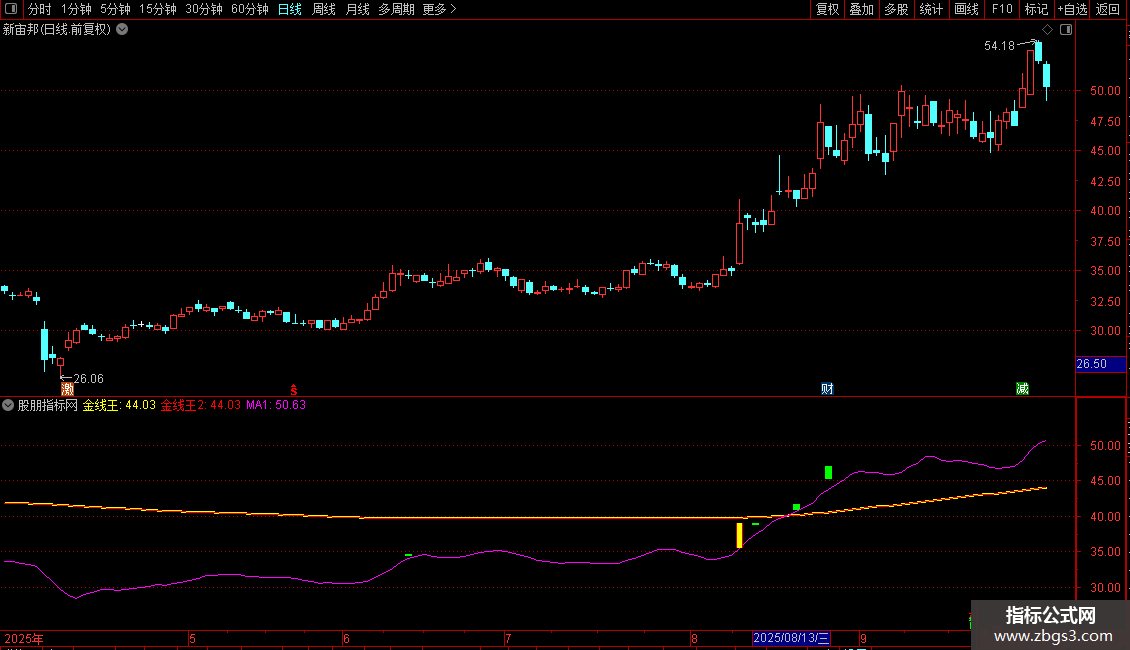Open the 统计 statistics tool
Screen dimensions: 1130x650
pos(930,9)
